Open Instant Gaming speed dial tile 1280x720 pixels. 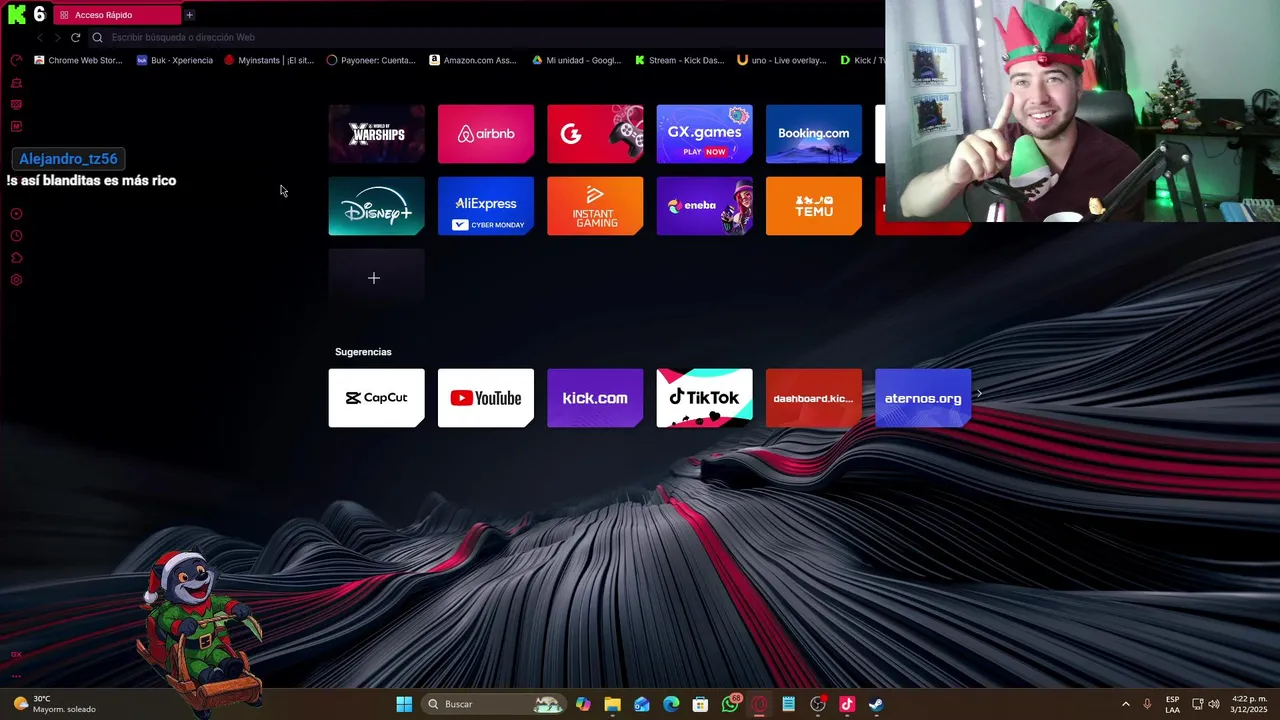[595, 206]
